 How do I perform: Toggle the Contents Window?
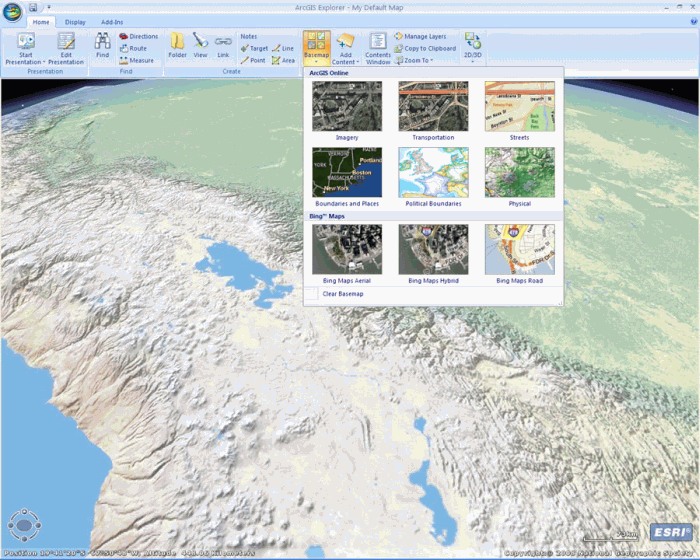[378, 48]
